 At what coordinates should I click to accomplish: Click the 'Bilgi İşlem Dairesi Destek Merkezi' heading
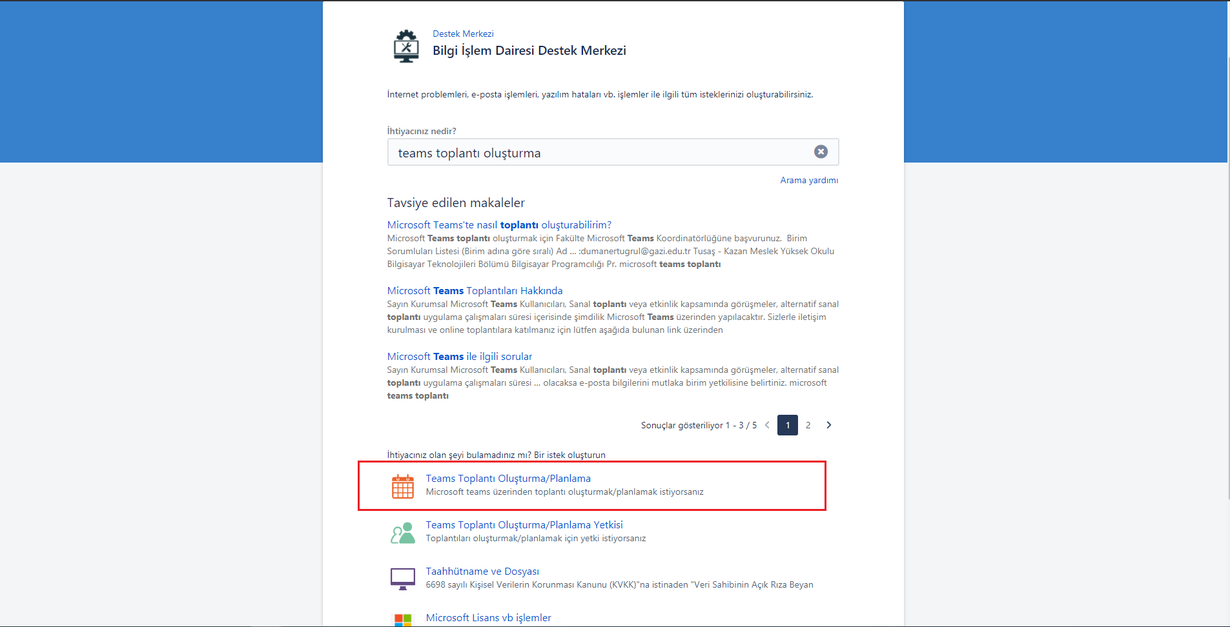529,50
